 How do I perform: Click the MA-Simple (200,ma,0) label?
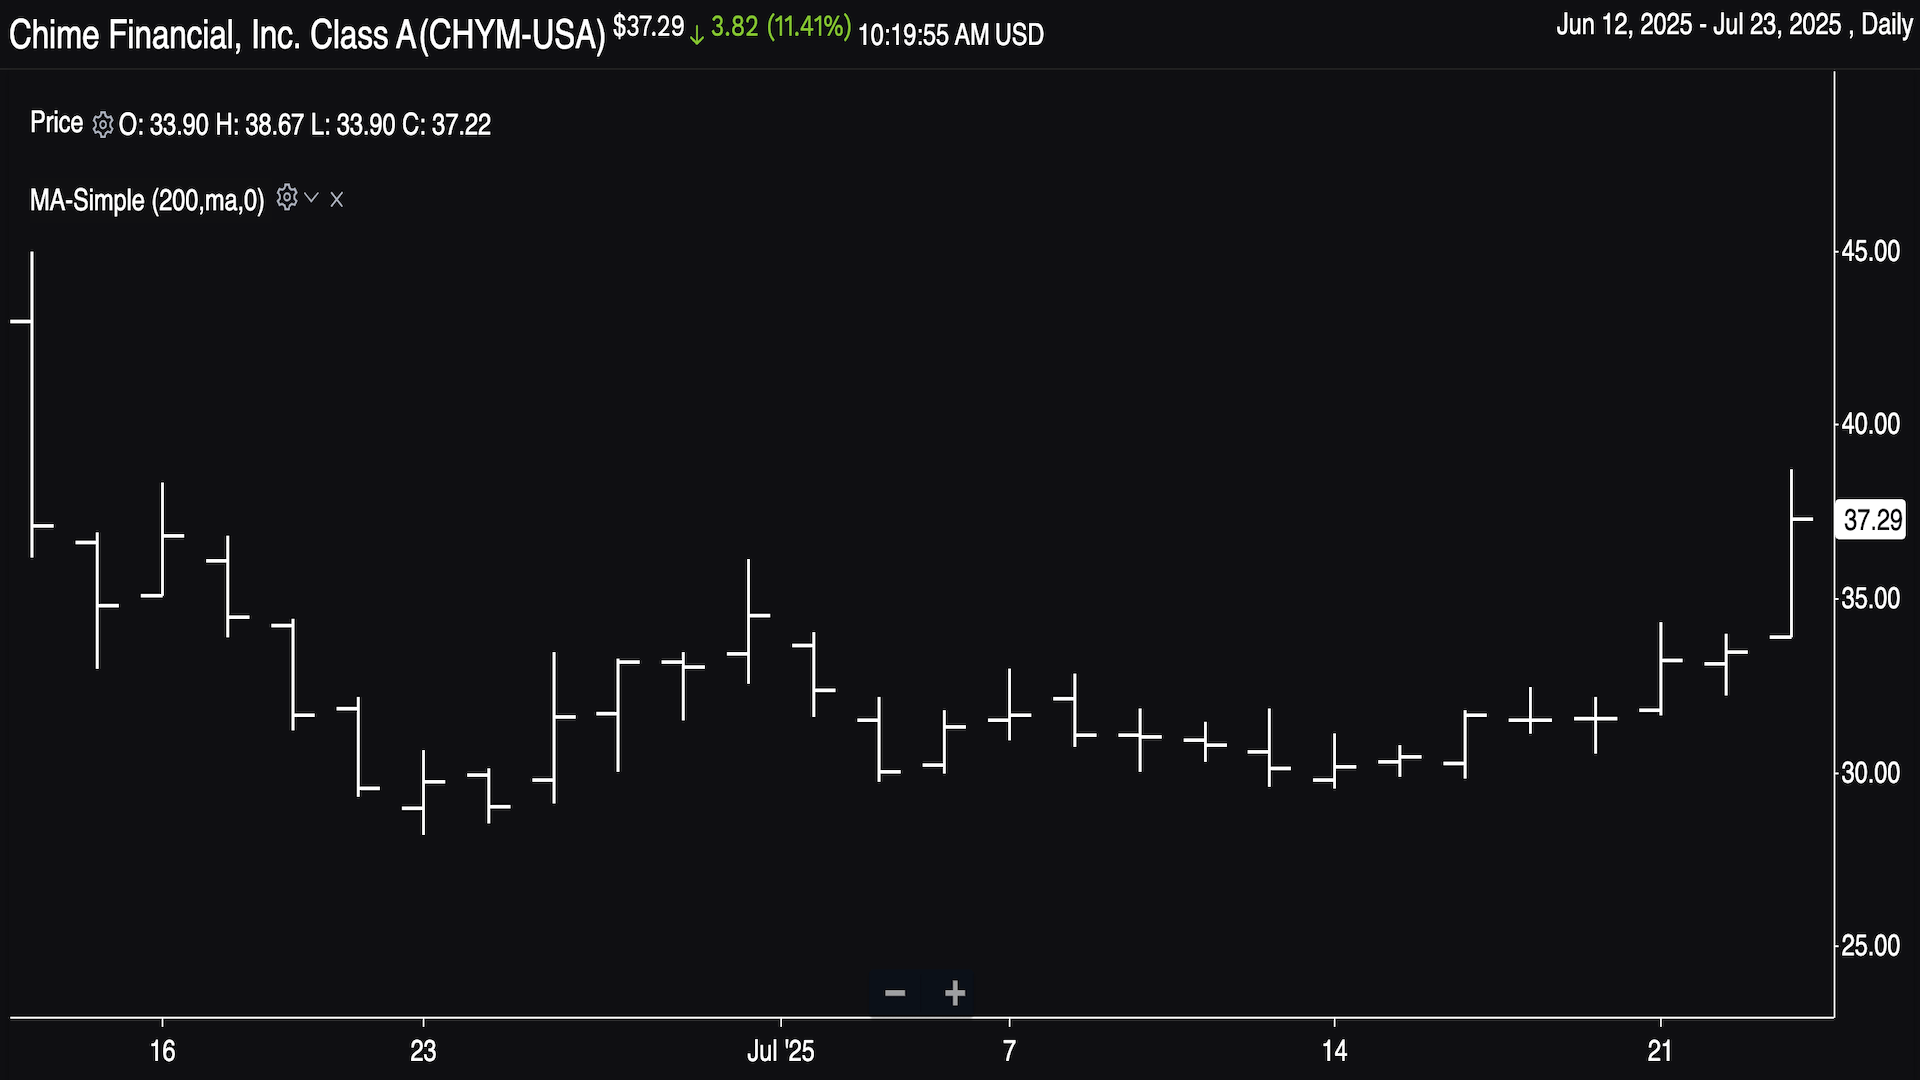147,200
